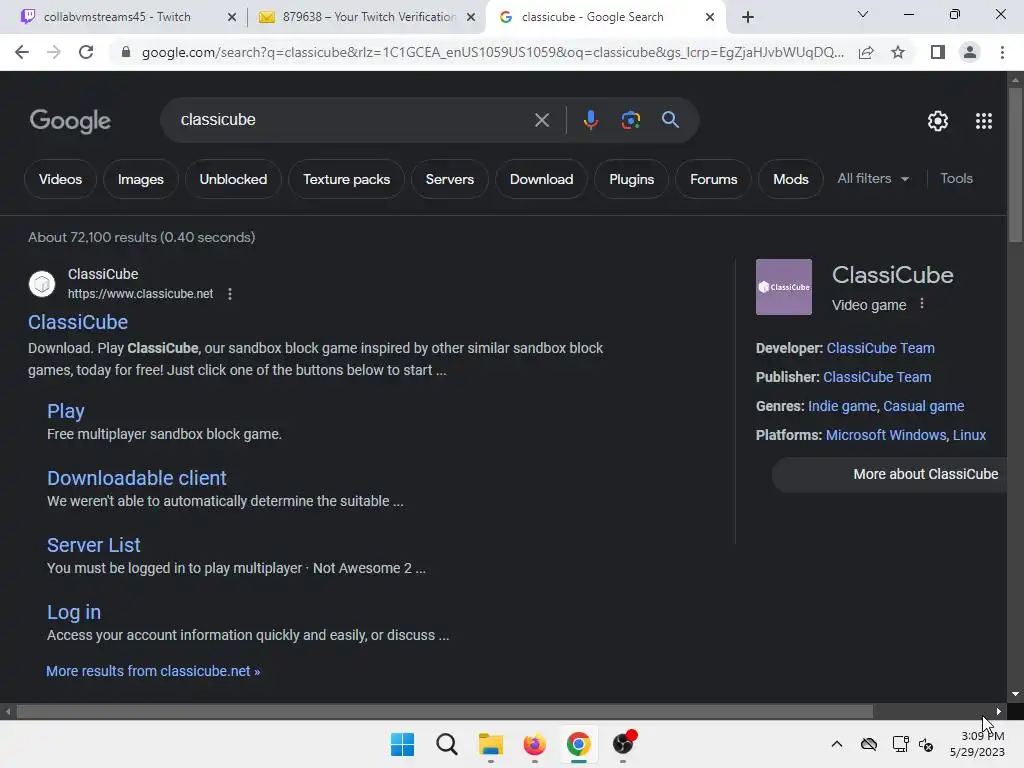Image resolution: width=1024 pixels, height=768 pixels.
Task: Start voice search with the microphone icon
Action: (590, 120)
